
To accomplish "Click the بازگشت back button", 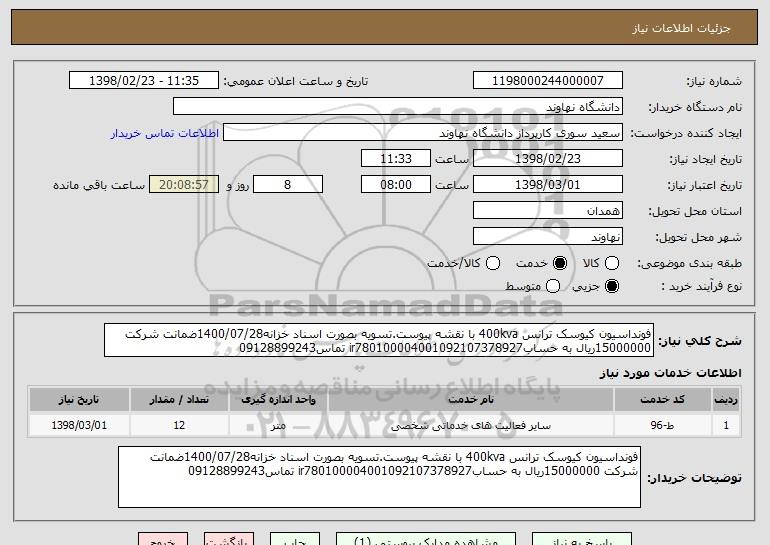I will coord(229,539).
